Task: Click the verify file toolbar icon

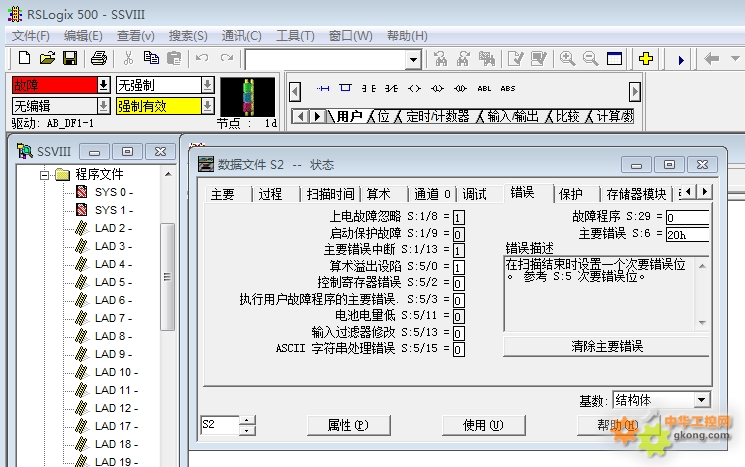Action: click(515, 58)
